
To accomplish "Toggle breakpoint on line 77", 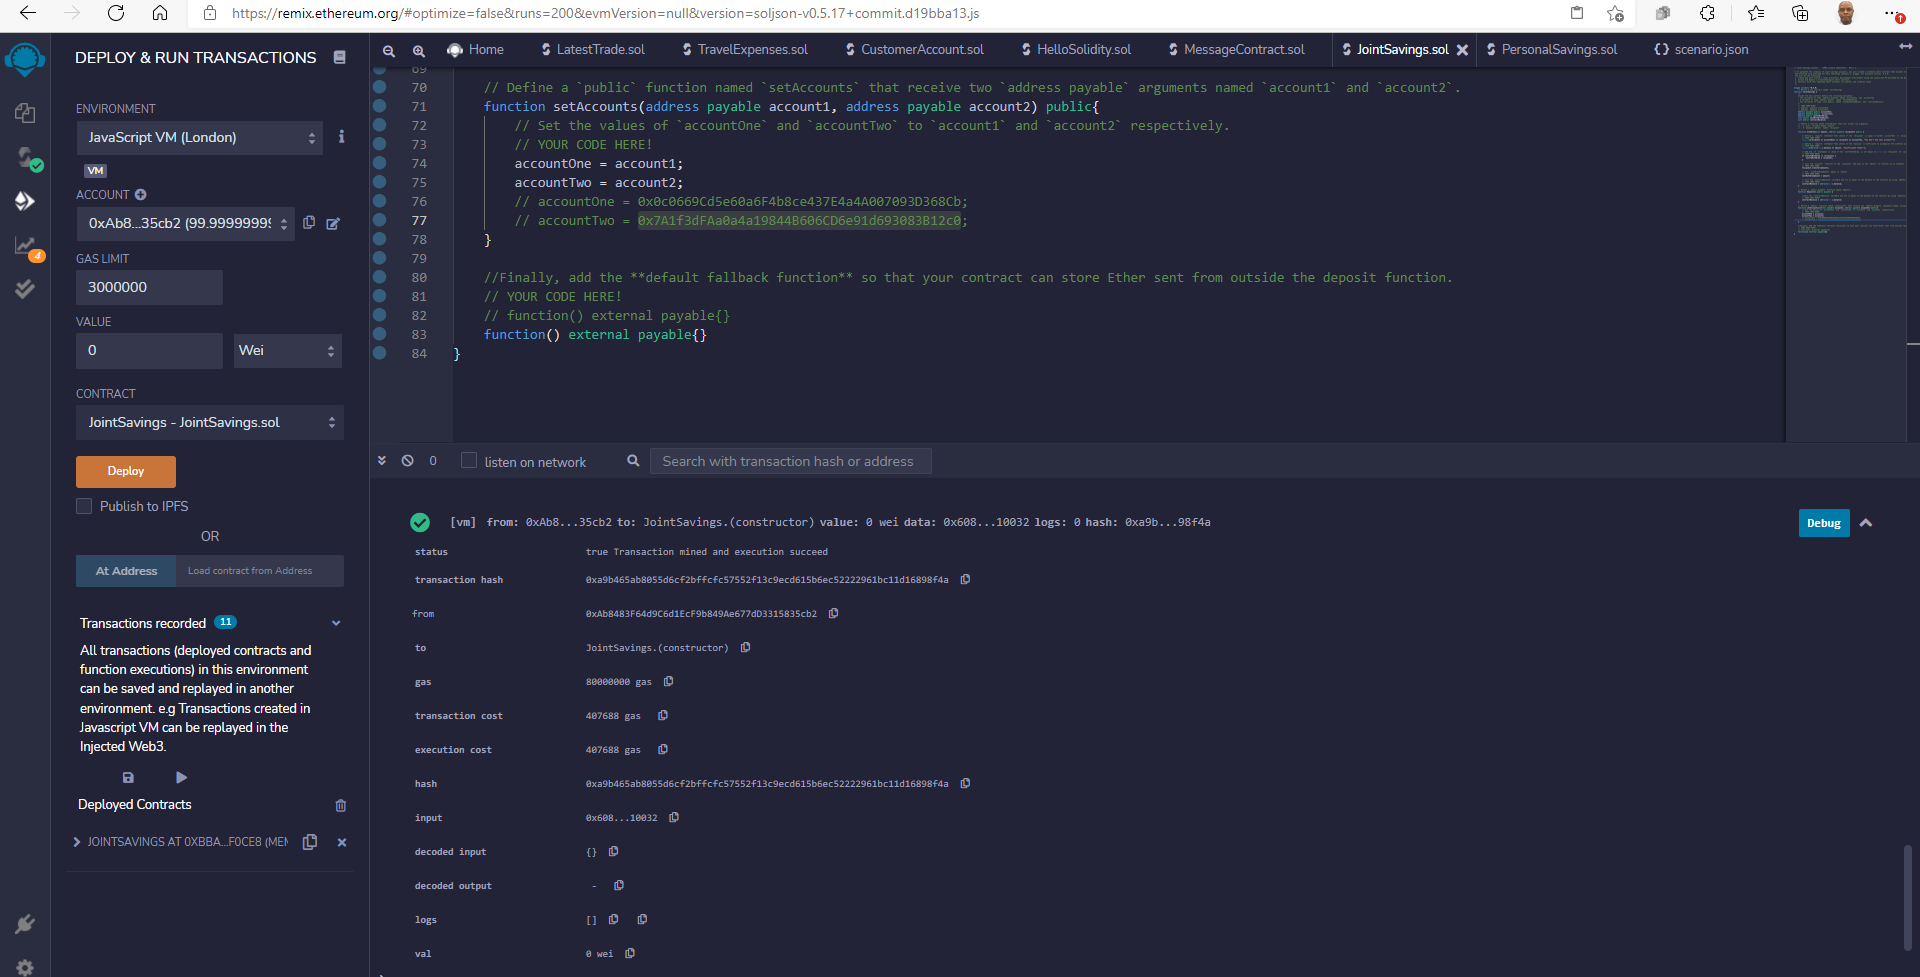I will pyautogui.click(x=380, y=220).
